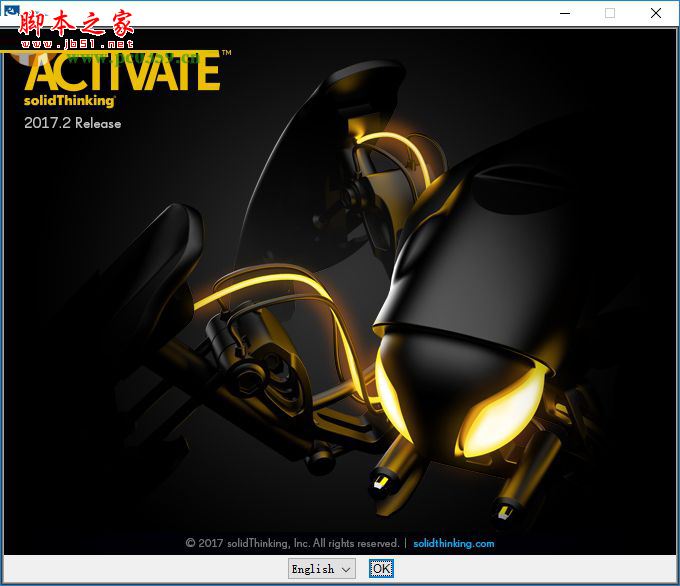Open the English language dropdown
The height and width of the screenshot is (586, 680).
click(322, 568)
